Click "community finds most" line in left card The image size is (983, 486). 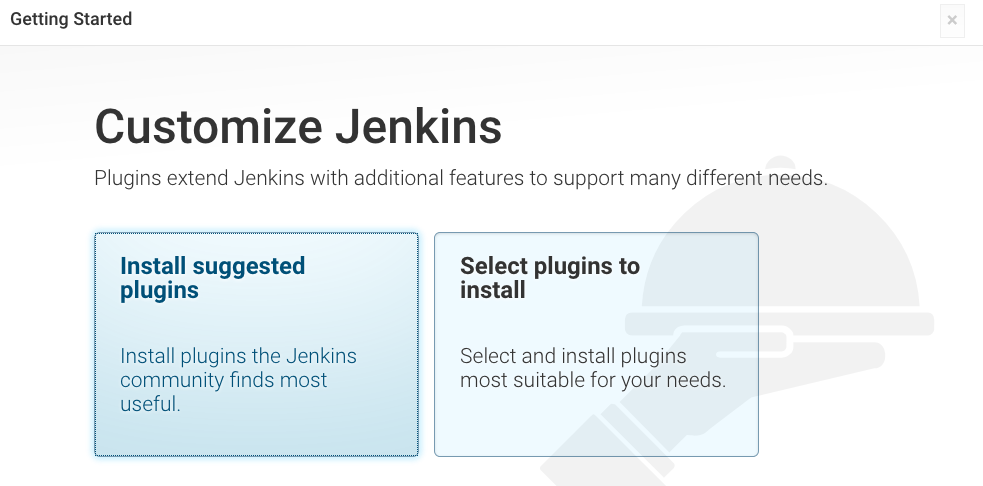223,380
